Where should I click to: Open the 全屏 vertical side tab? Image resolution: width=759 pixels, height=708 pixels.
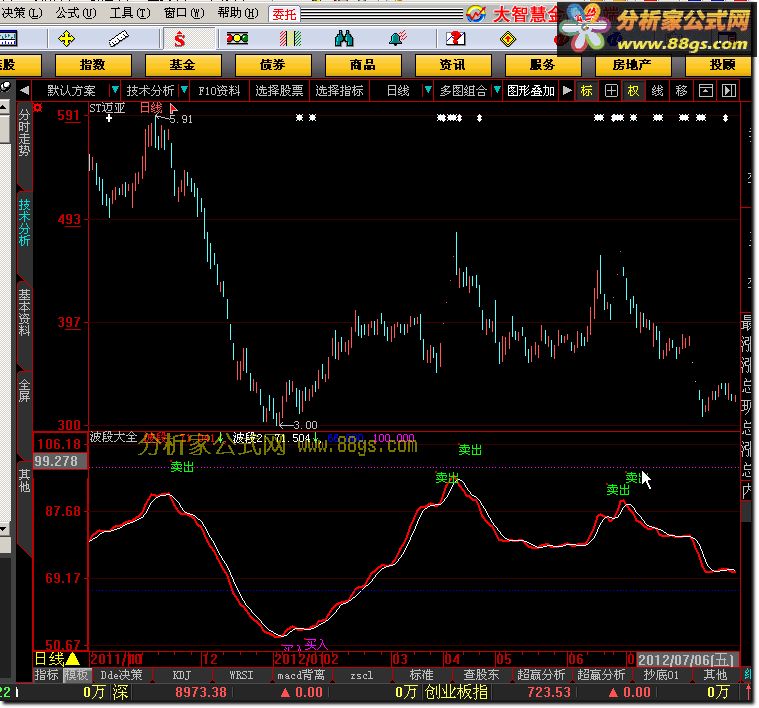(x=24, y=391)
